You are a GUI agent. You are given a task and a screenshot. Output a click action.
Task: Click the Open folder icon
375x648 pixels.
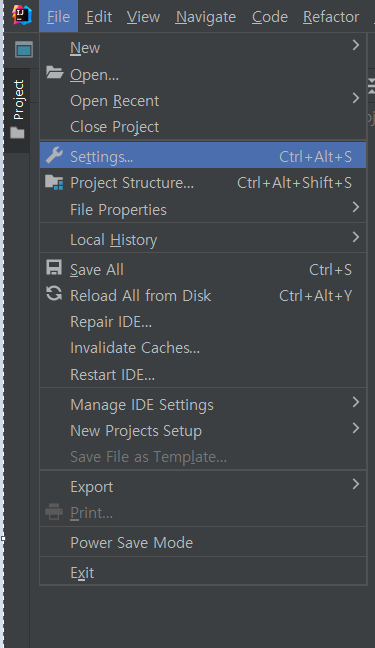(54, 73)
